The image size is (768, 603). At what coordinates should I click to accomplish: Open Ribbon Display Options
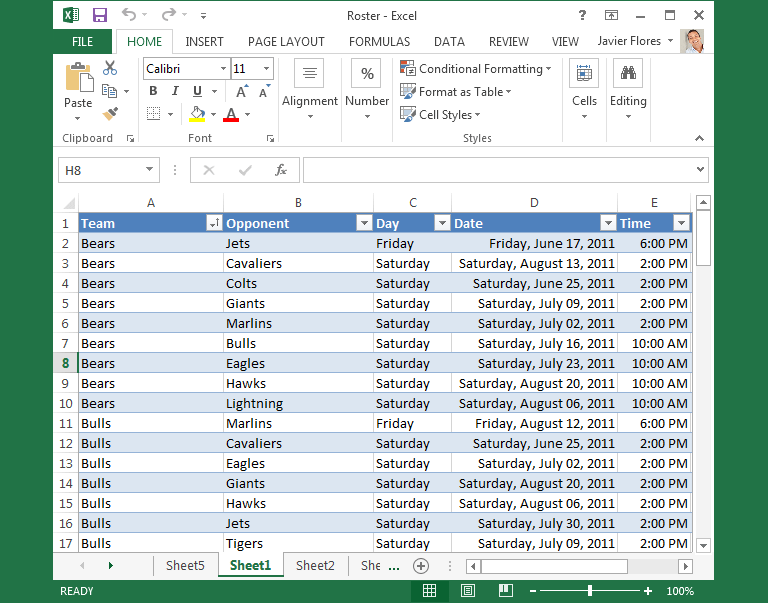click(x=611, y=15)
